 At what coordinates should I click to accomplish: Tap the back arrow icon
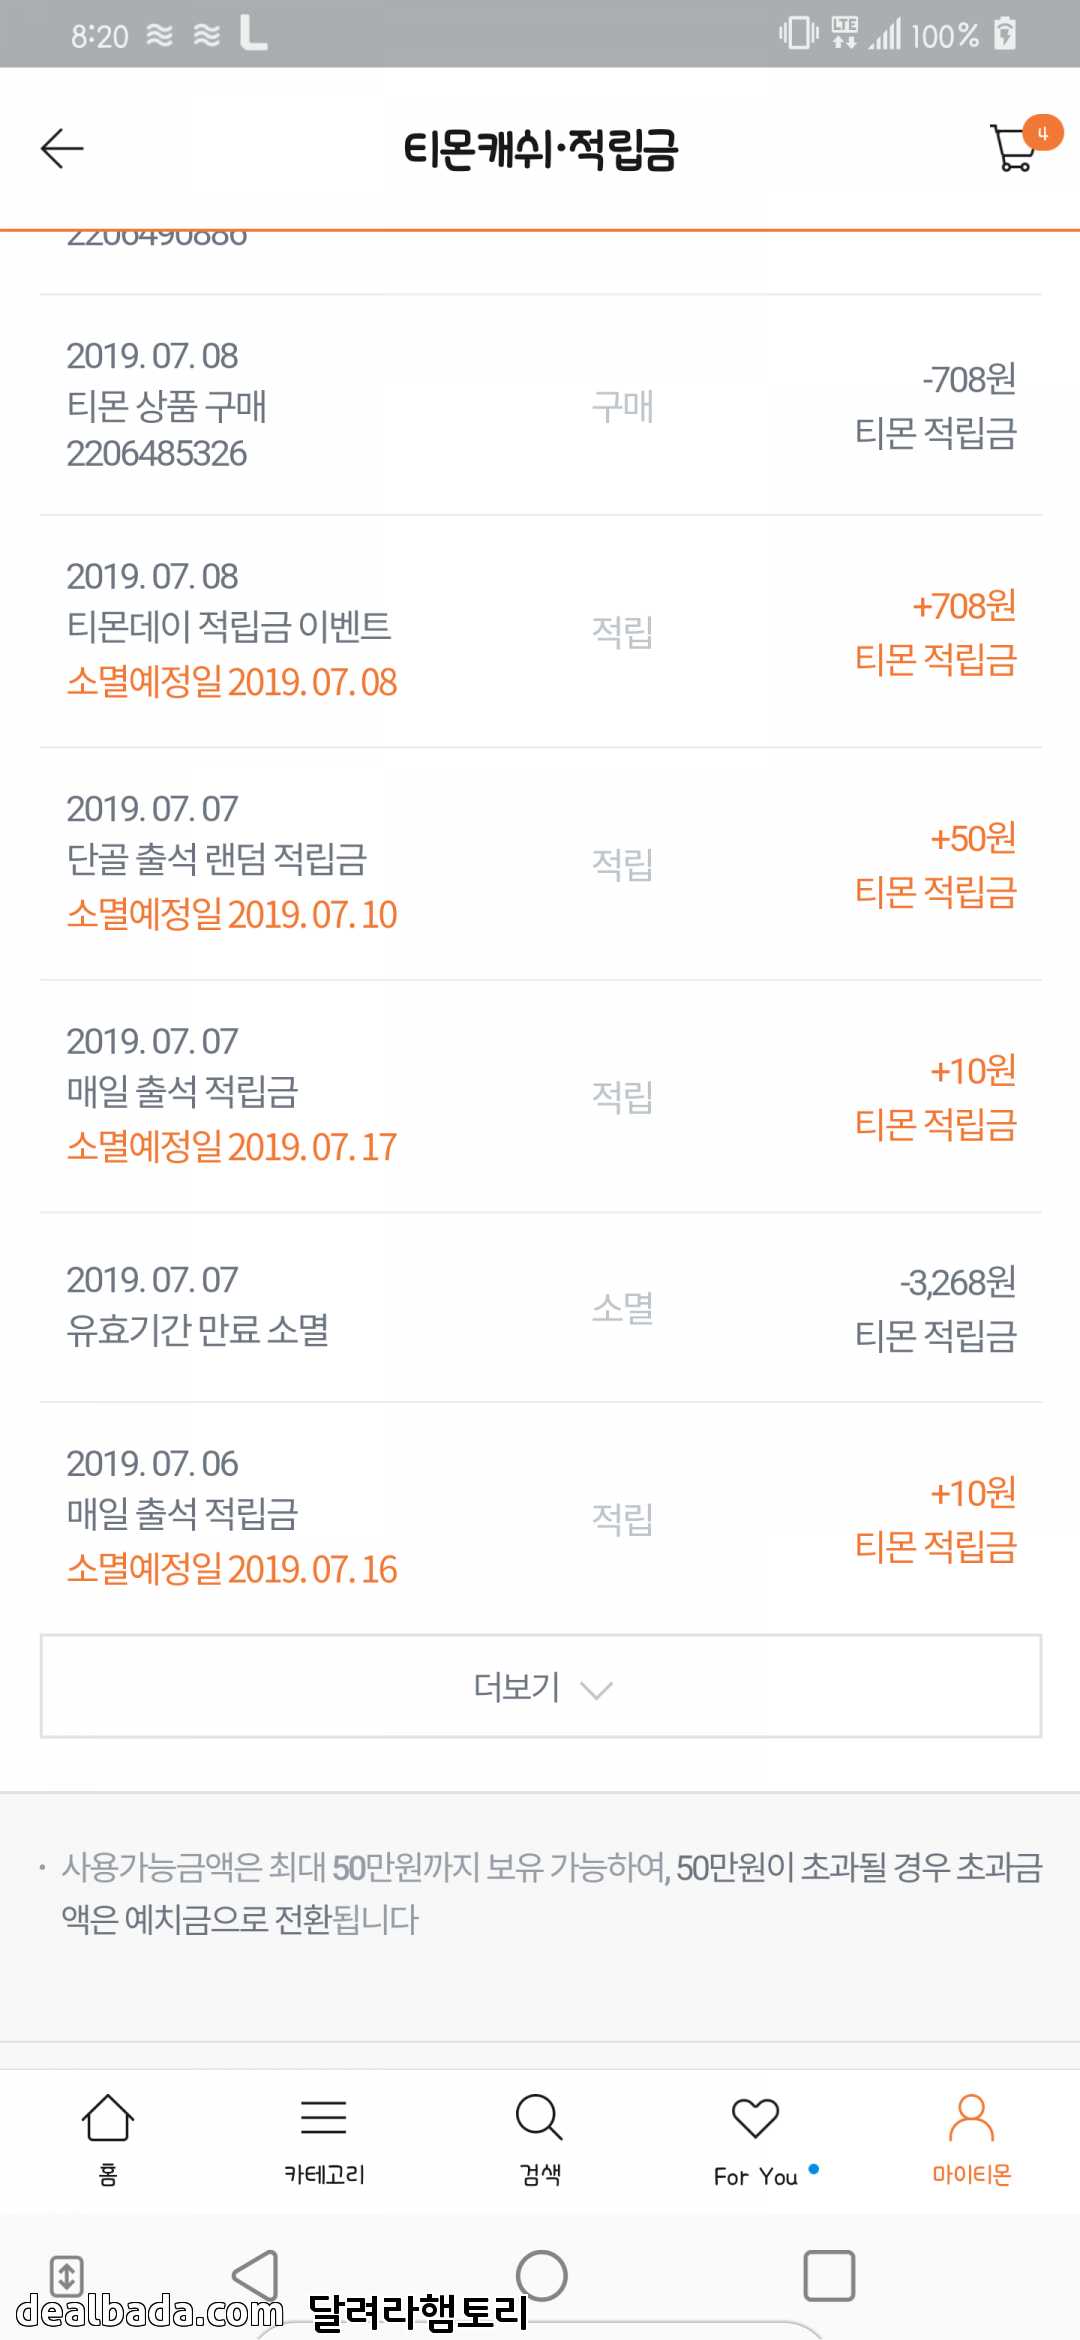pyautogui.click(x=62, y=149)
